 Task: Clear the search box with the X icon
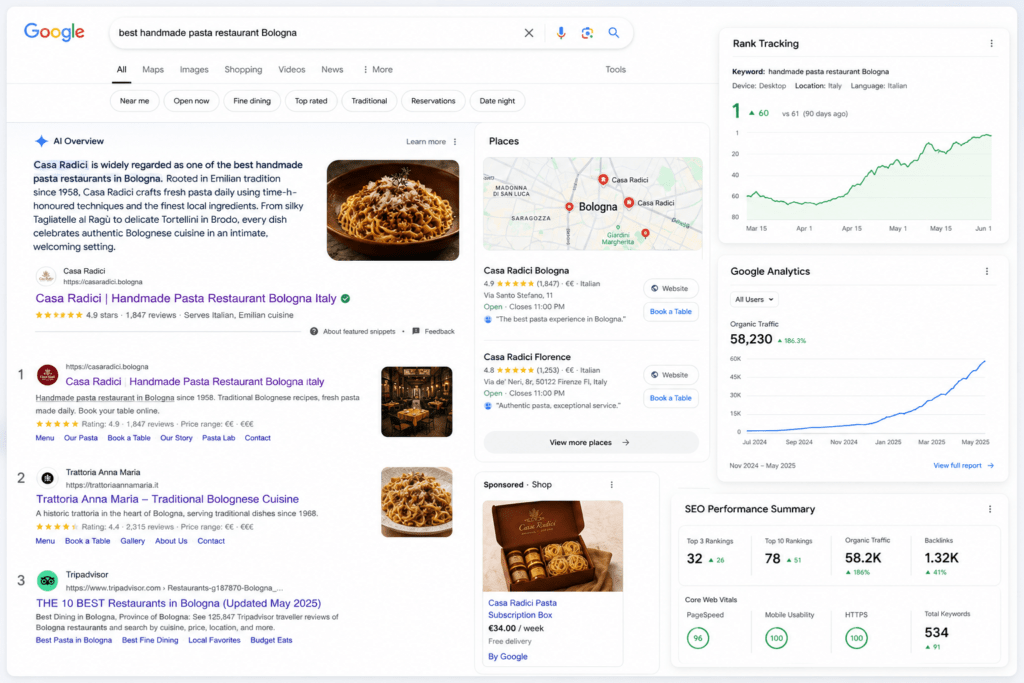[529, 33]
